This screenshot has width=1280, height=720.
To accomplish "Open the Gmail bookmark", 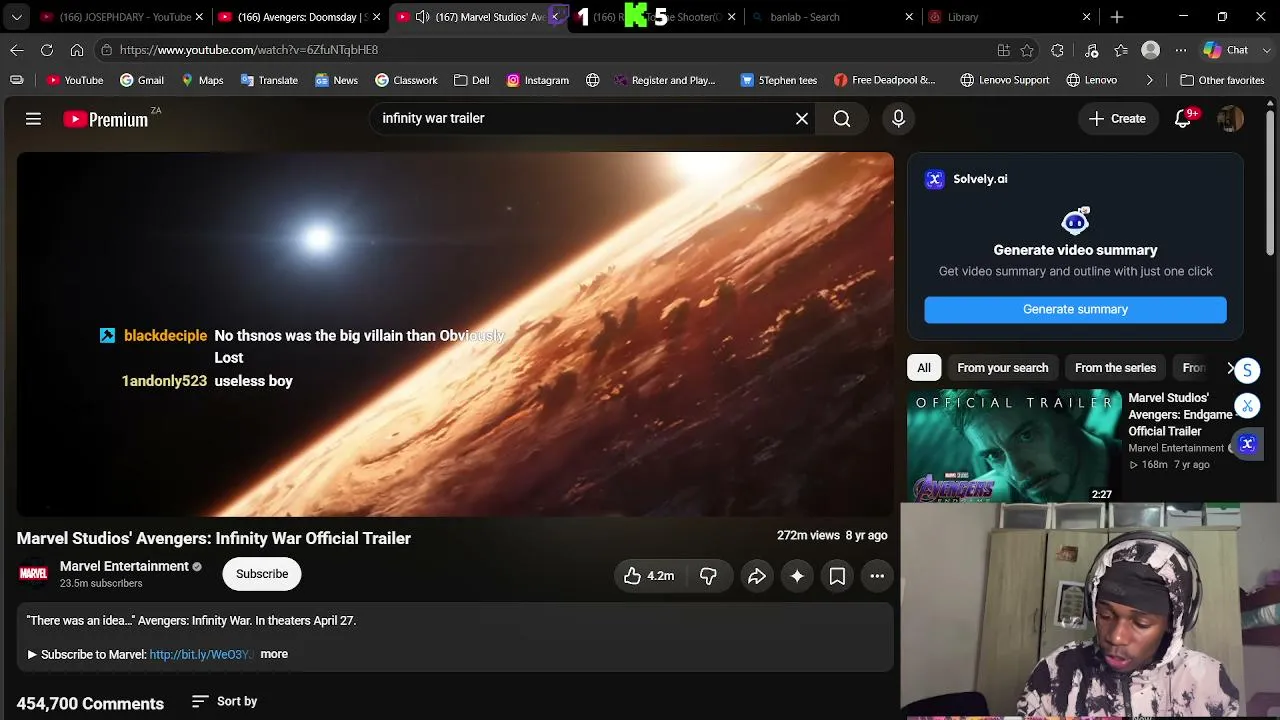I will click(x=142, y=80).
